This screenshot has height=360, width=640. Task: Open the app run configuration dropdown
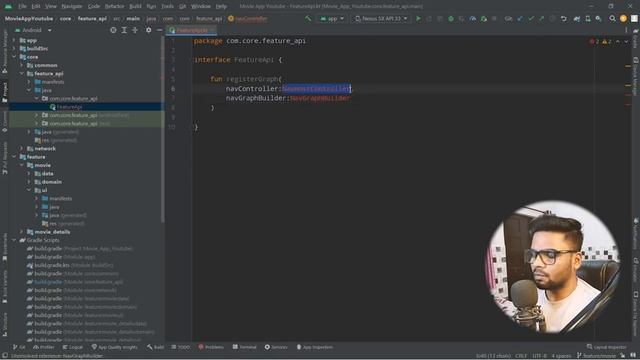tap(332, 18)
